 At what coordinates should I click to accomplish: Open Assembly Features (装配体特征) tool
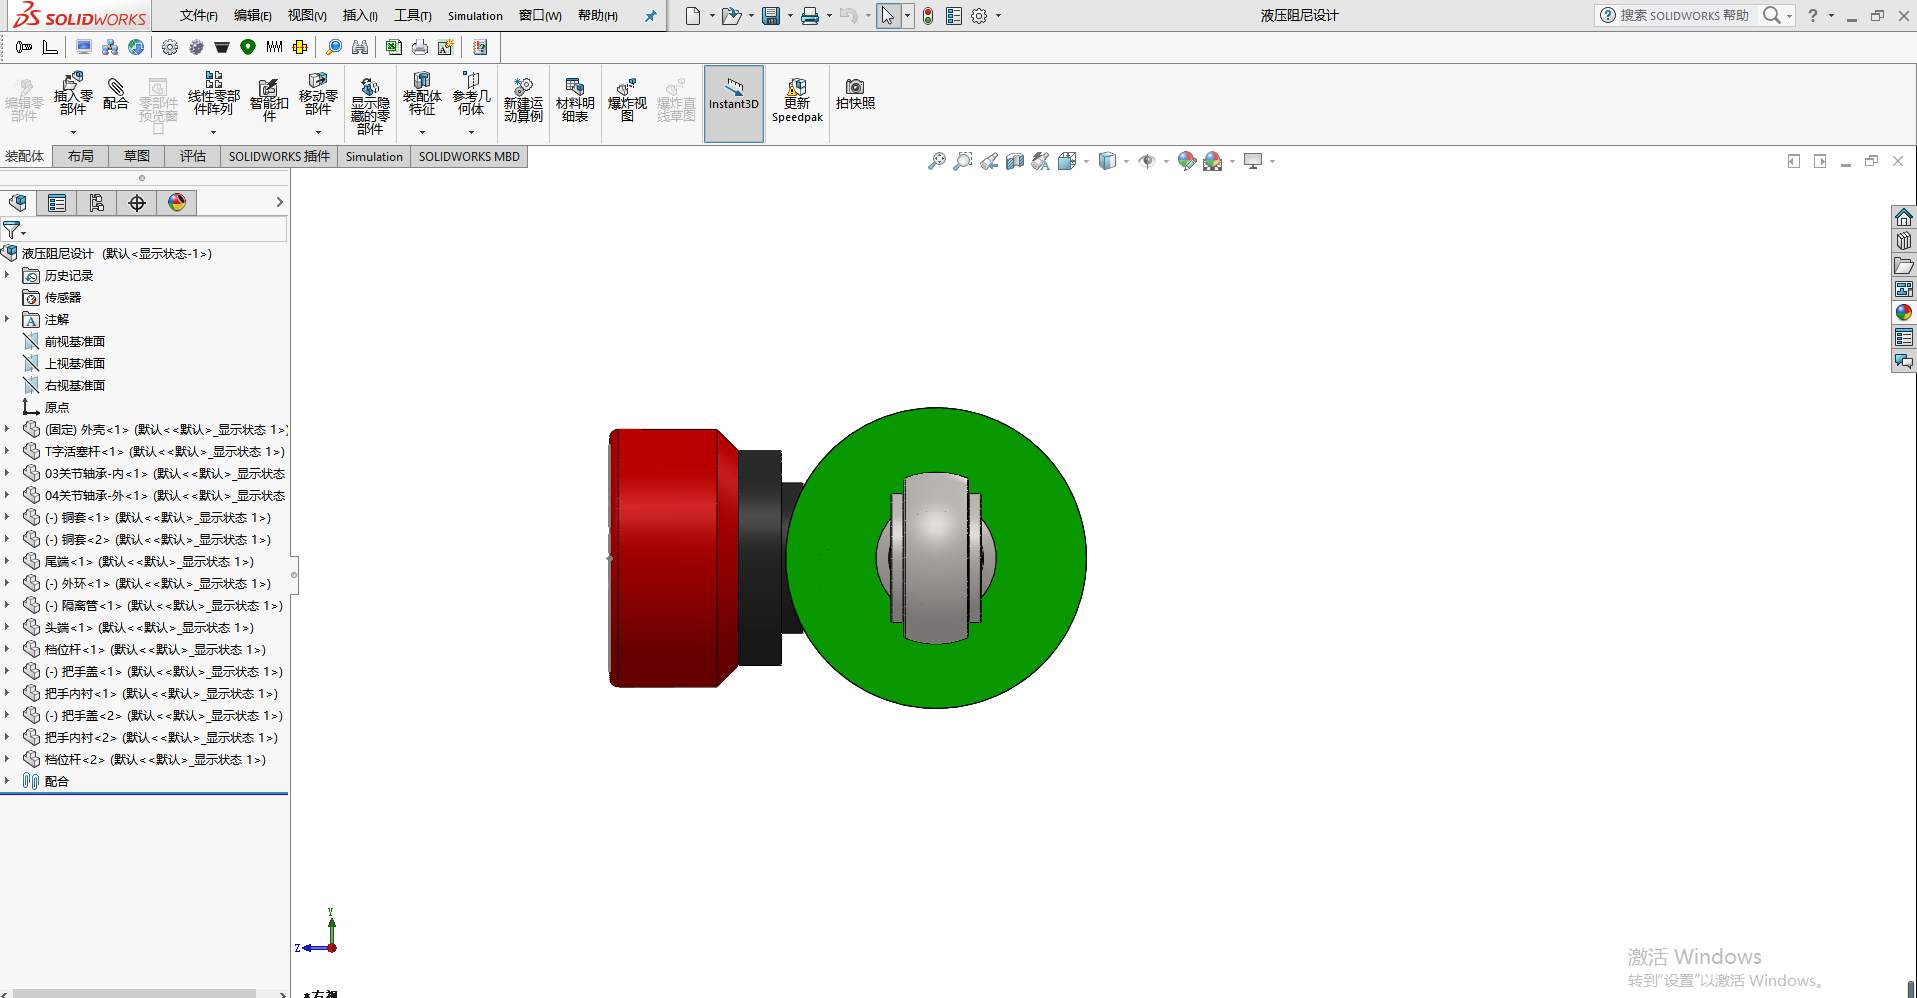(422, 94)
